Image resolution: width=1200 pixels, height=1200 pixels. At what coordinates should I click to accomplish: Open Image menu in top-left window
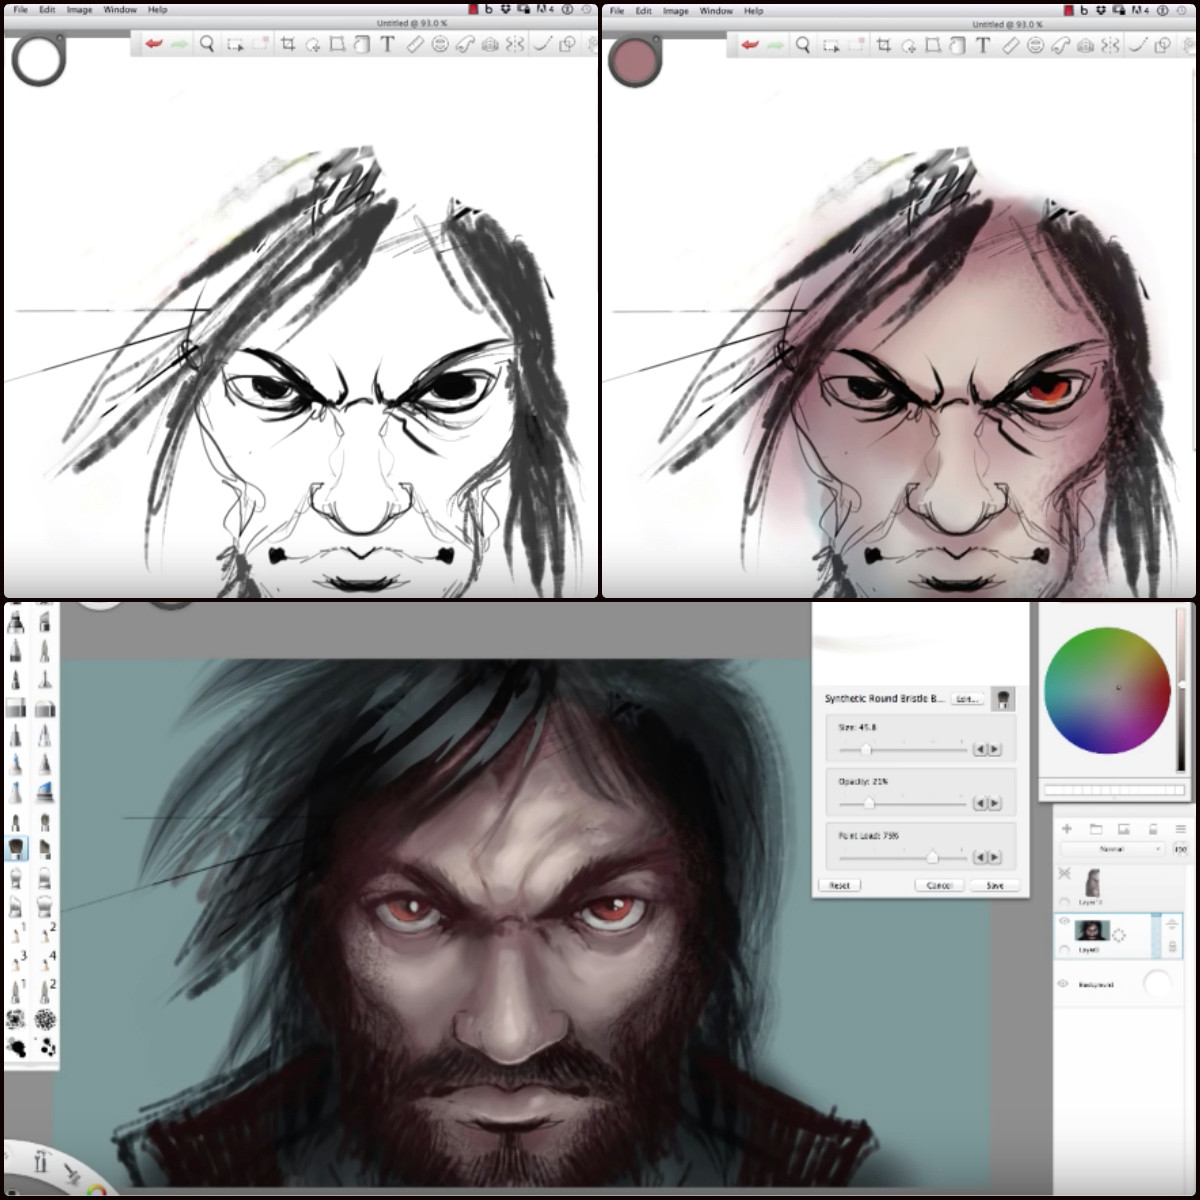(x=79, y=10)
